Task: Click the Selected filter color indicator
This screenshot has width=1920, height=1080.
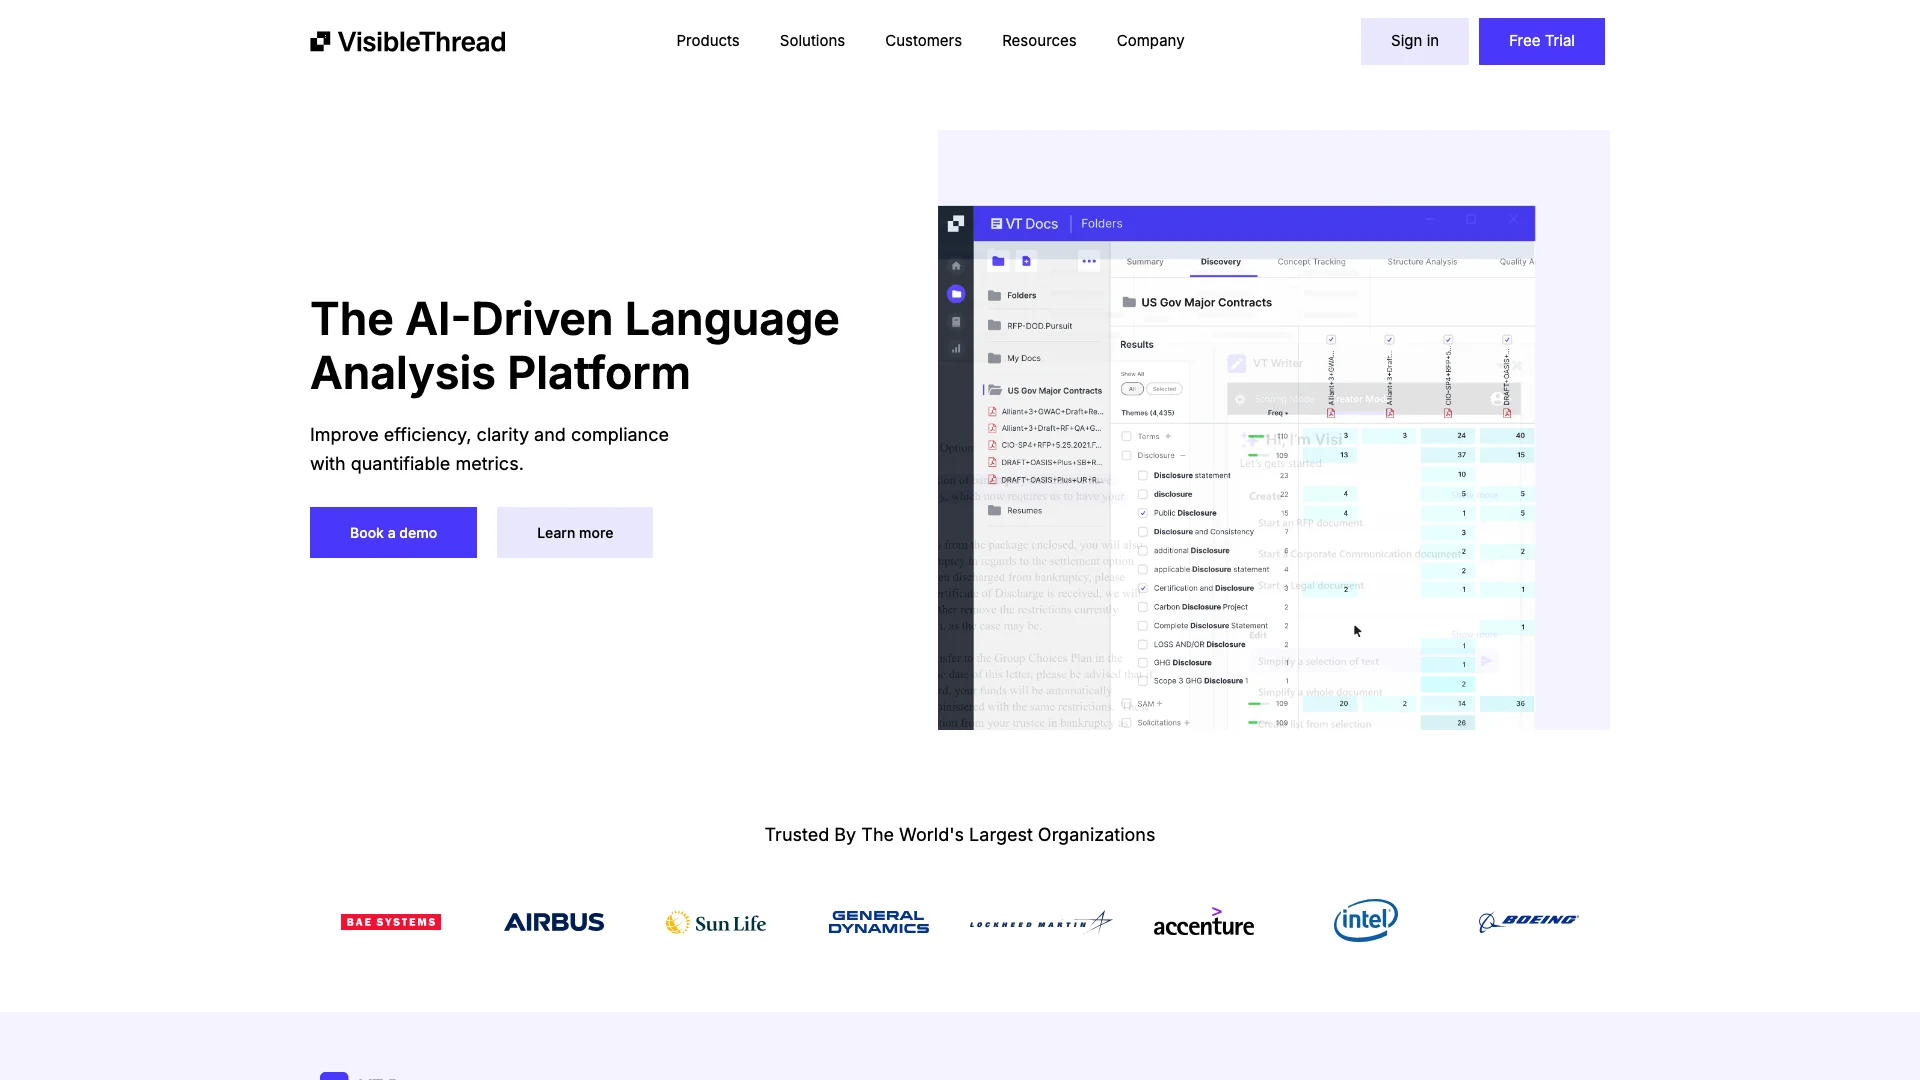Action: click(x=1164, y=389)
